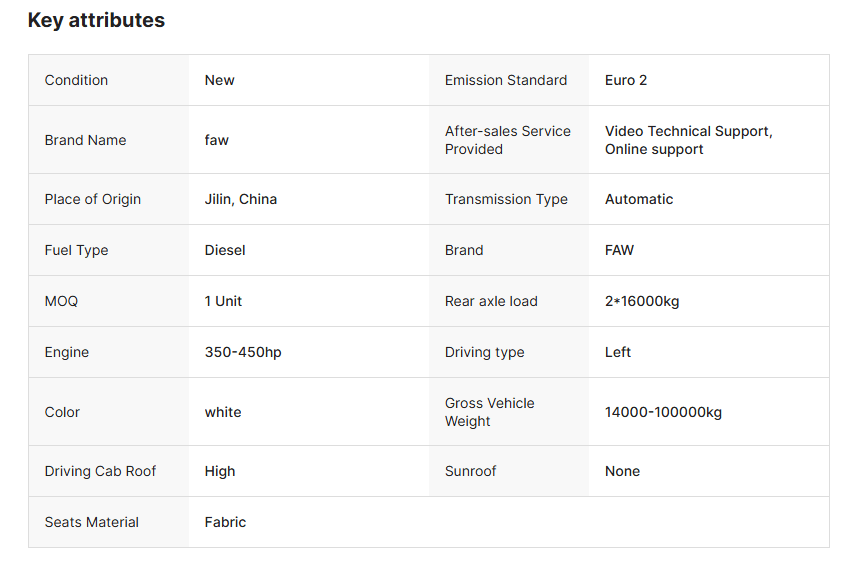Click the Driving type label
The width and height of the screenshot is (852, 567).
484,352
